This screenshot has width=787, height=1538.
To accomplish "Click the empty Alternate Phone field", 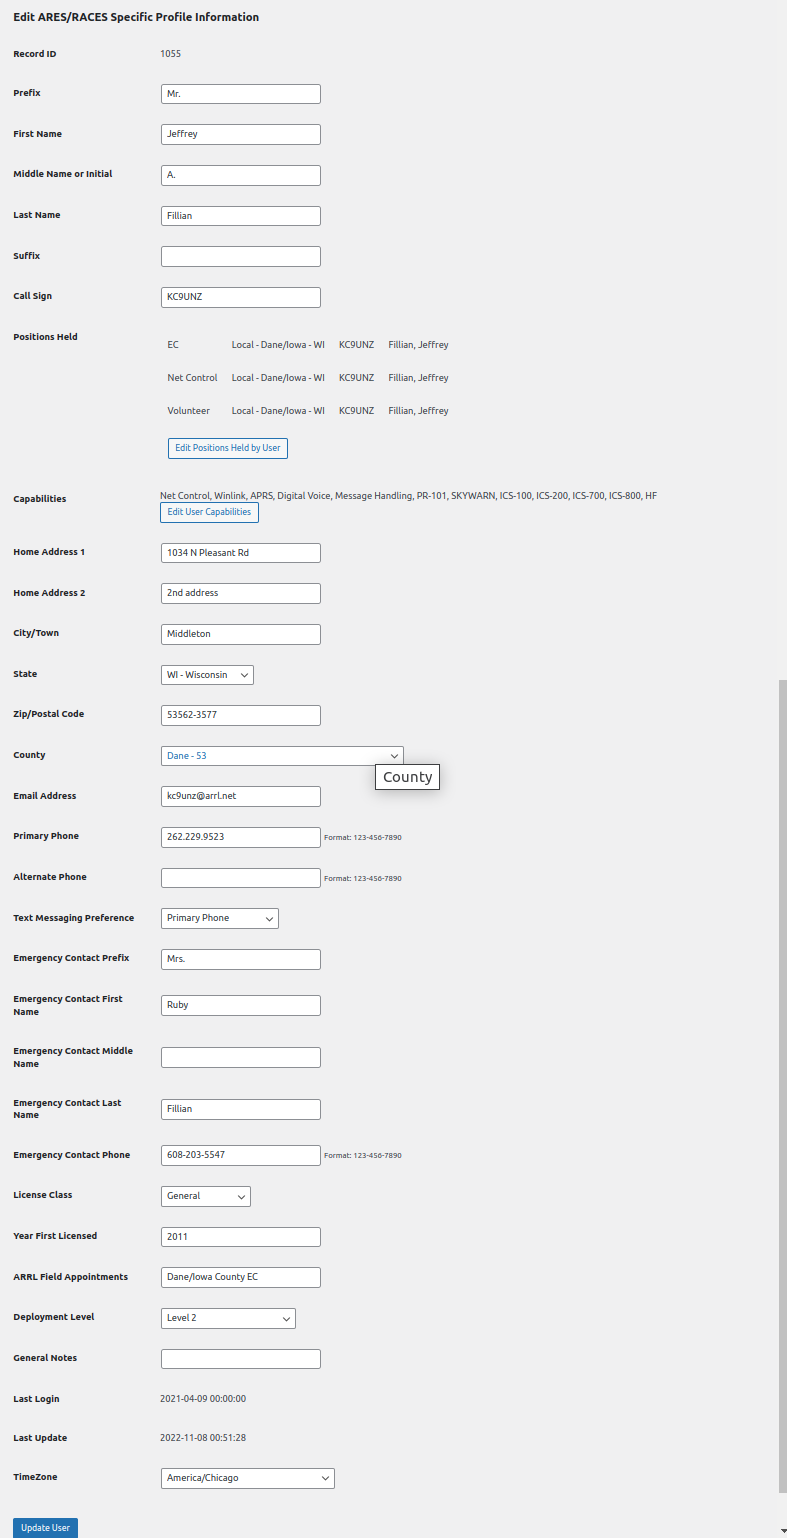I will point(240,878).
